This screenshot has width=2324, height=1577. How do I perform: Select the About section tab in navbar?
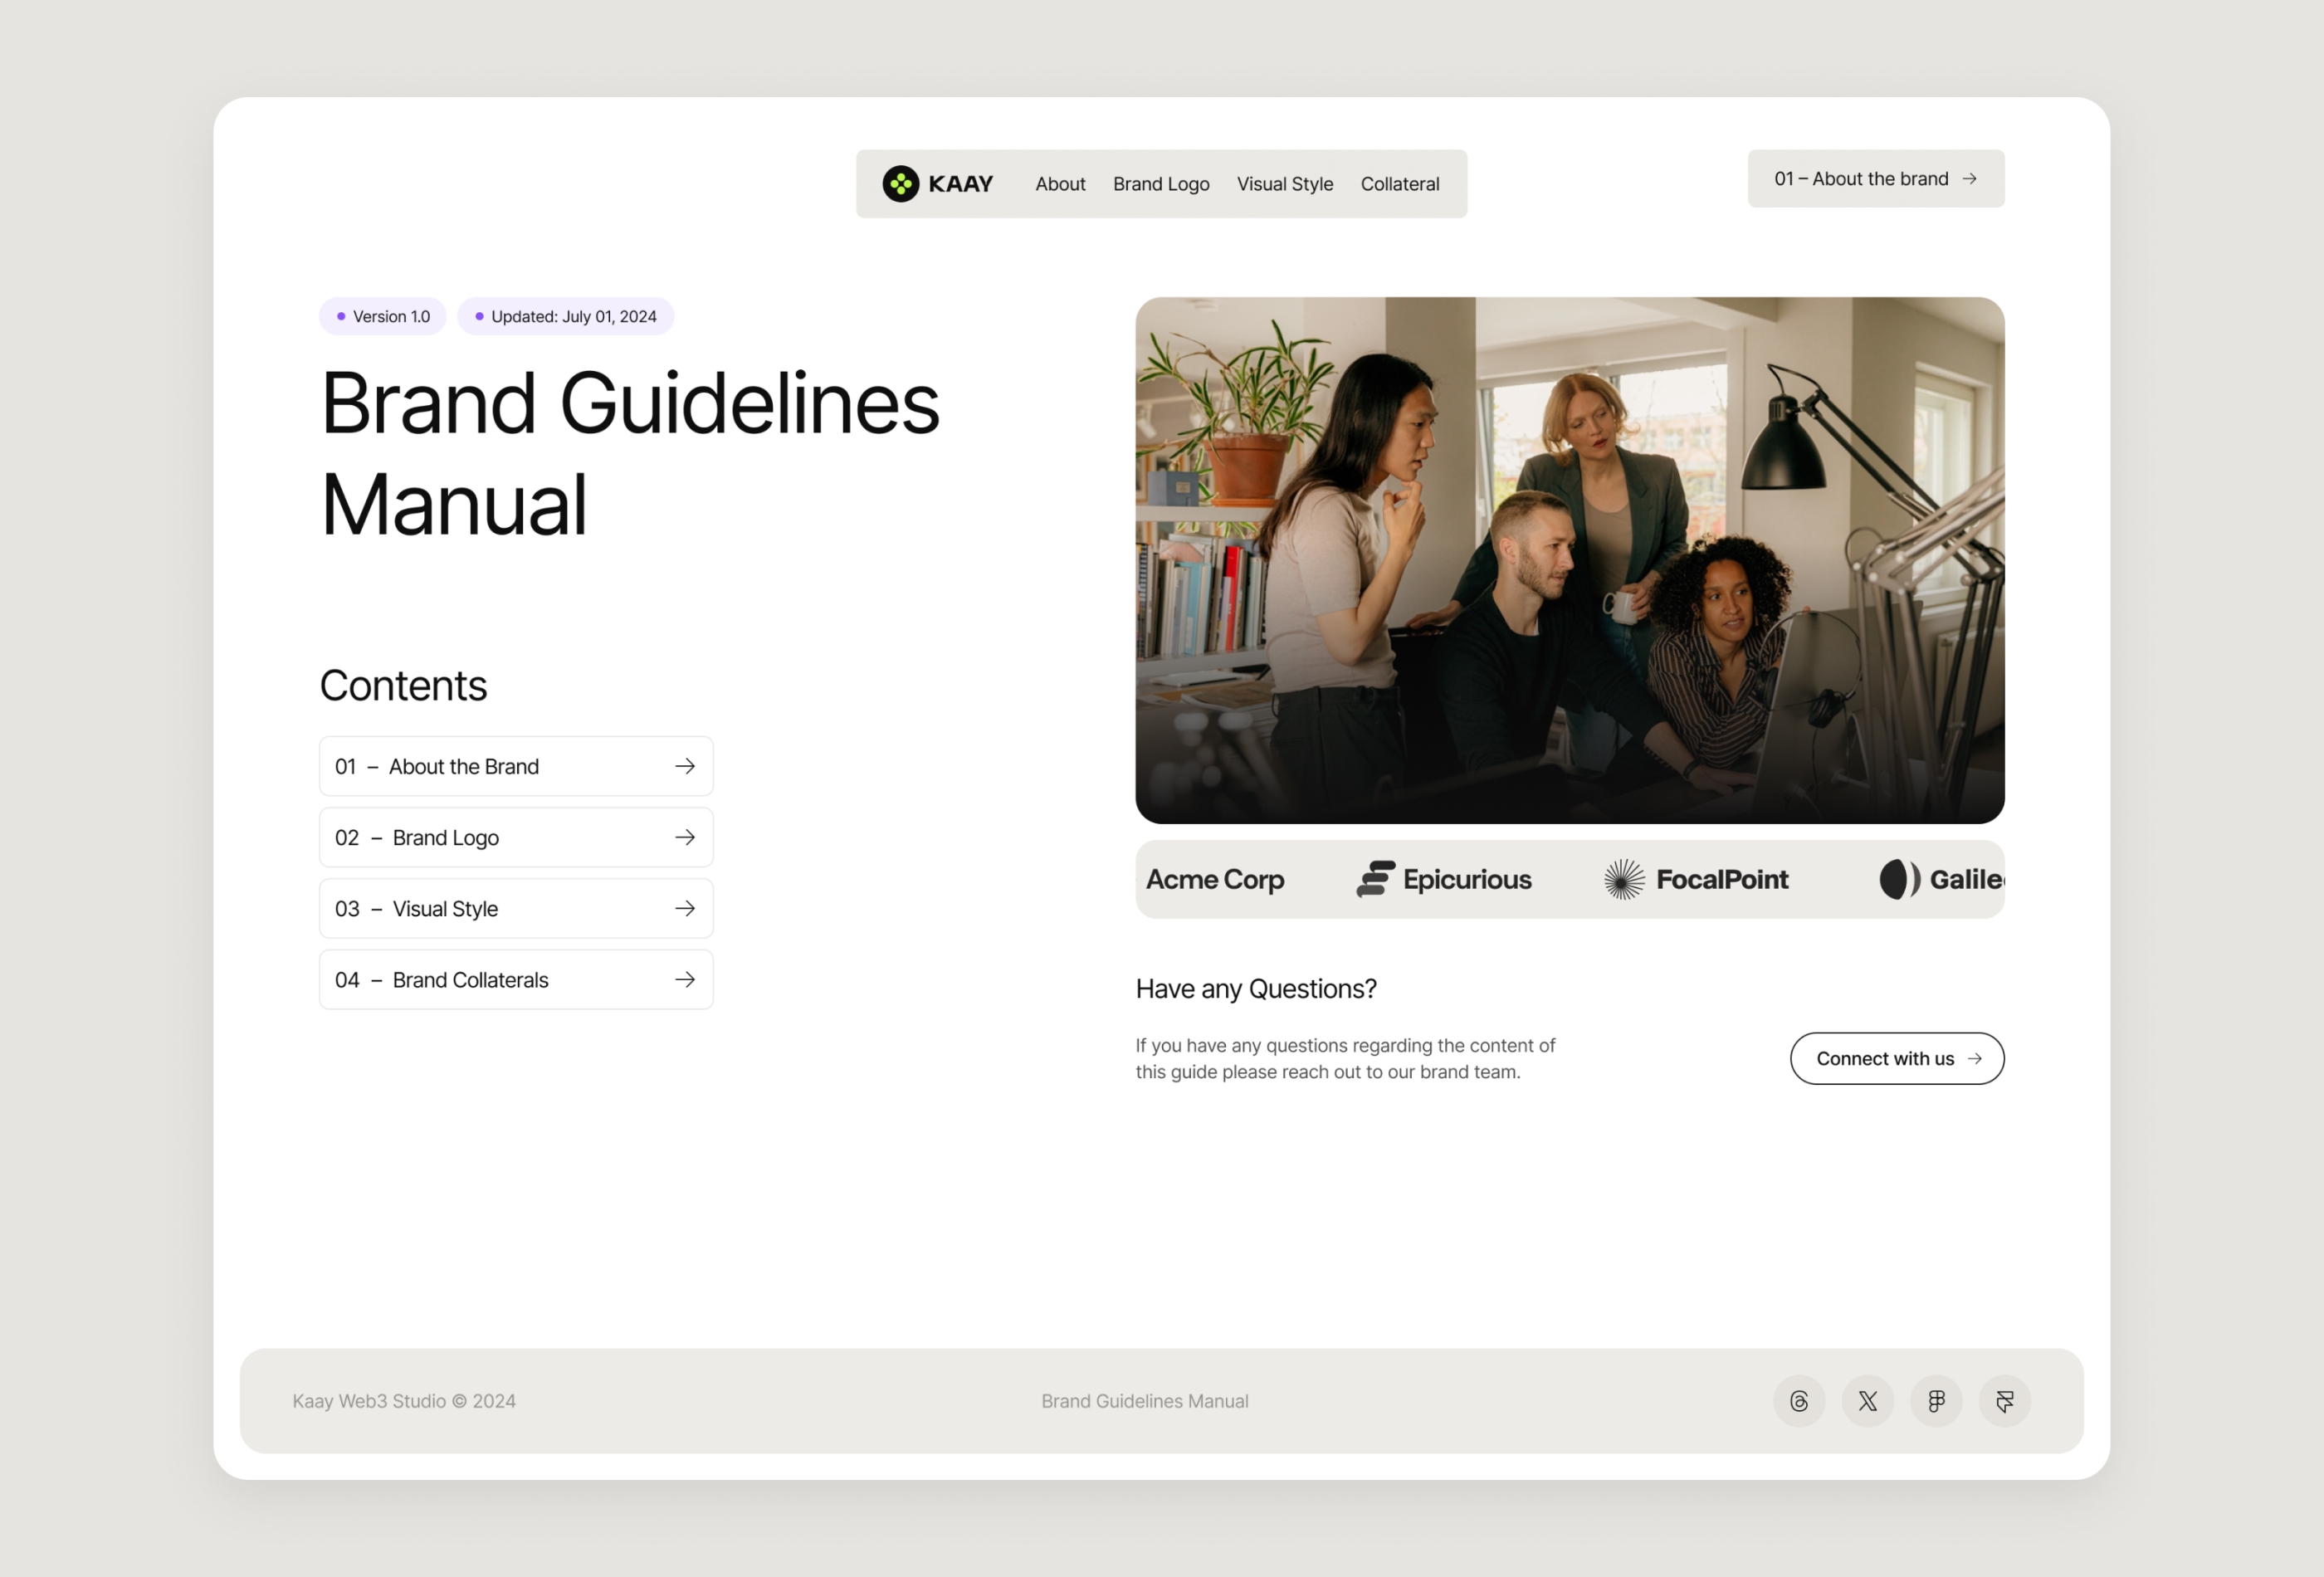coord(1059,183)
